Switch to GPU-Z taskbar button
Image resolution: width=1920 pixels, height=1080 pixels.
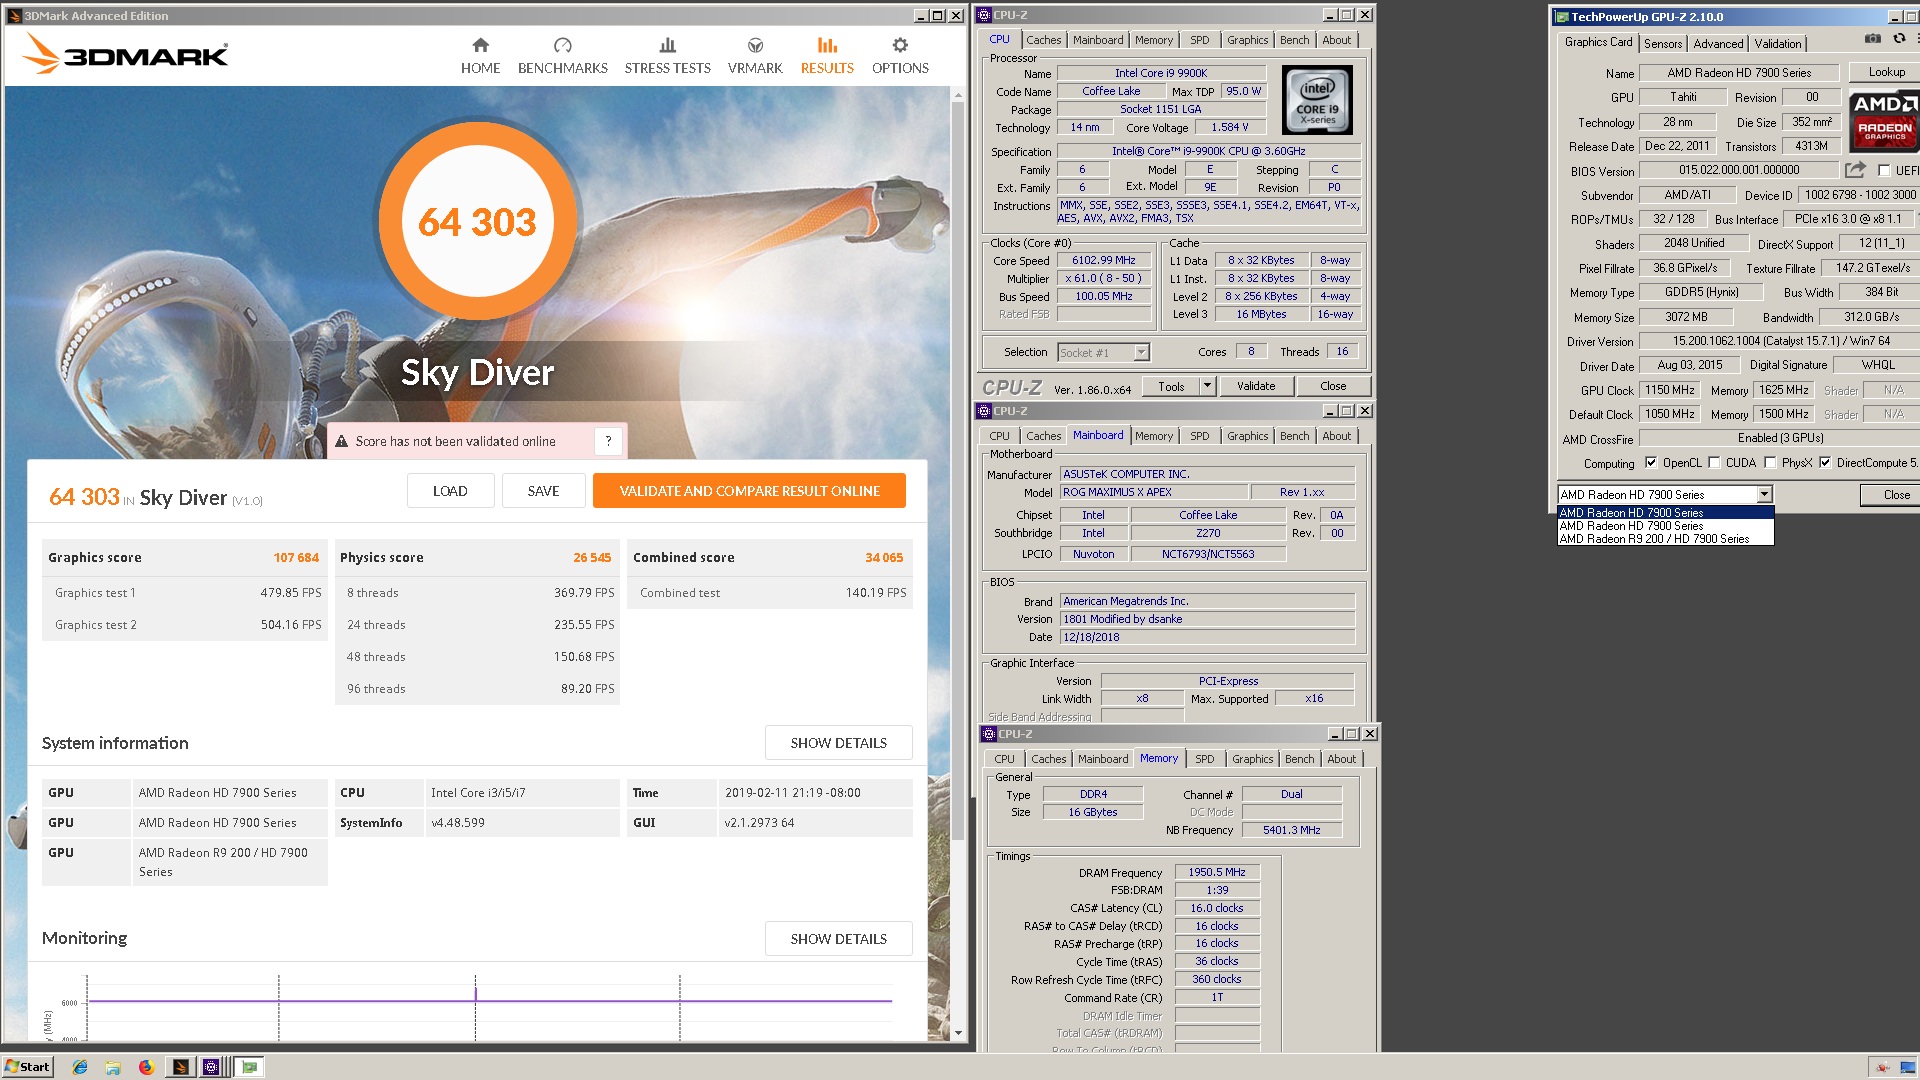tap(249, 1067)
